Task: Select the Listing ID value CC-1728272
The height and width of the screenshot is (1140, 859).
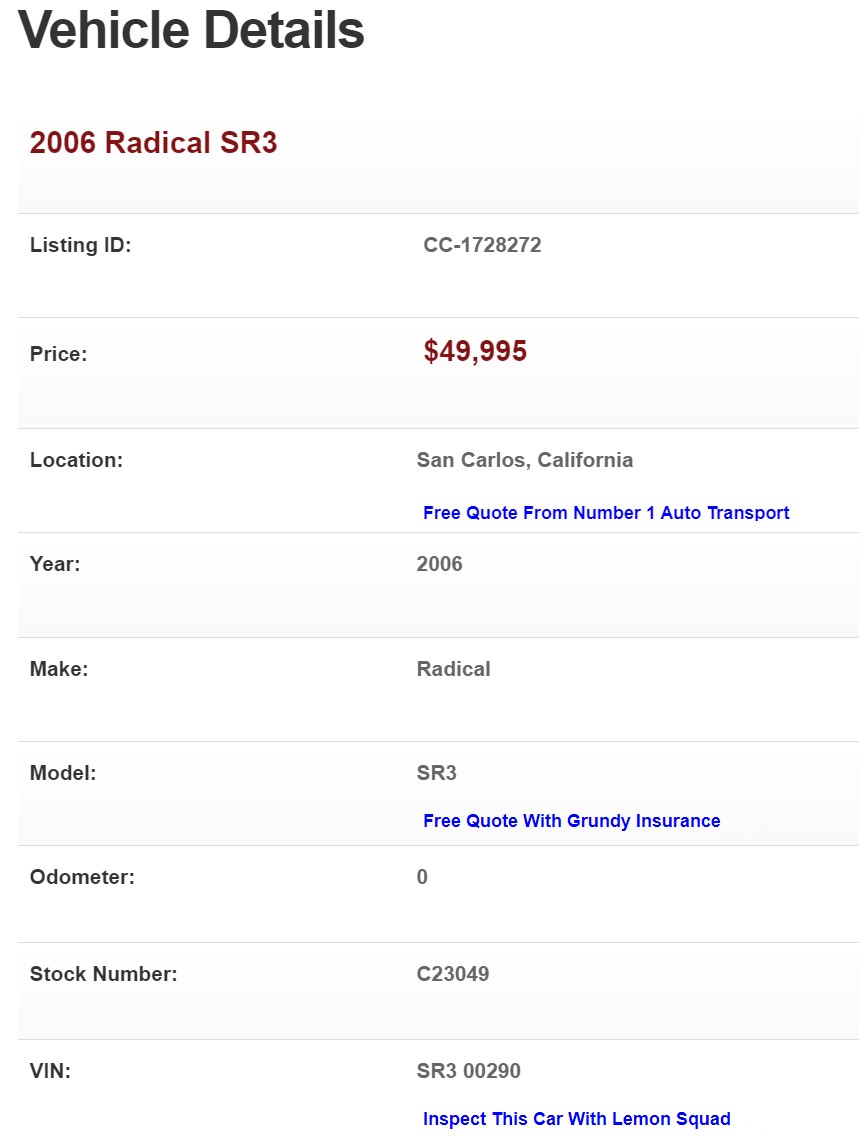Action: 482,245
